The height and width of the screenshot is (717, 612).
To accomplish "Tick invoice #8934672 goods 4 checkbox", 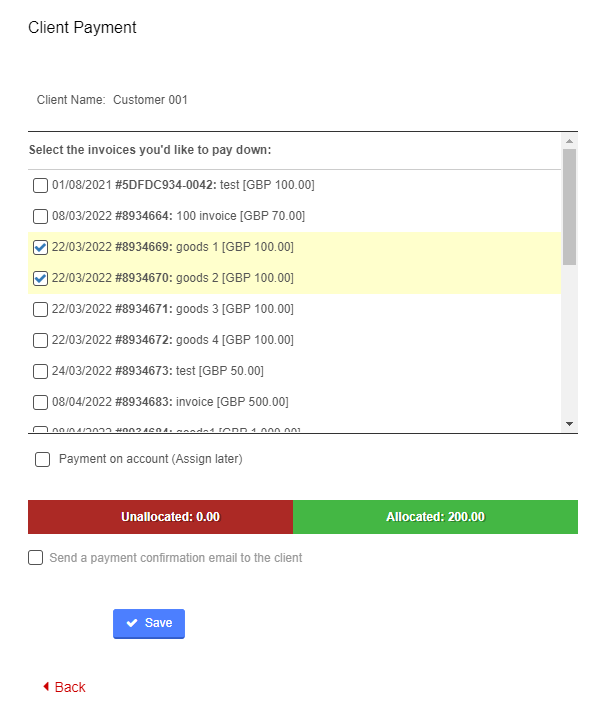I will 40,340.
